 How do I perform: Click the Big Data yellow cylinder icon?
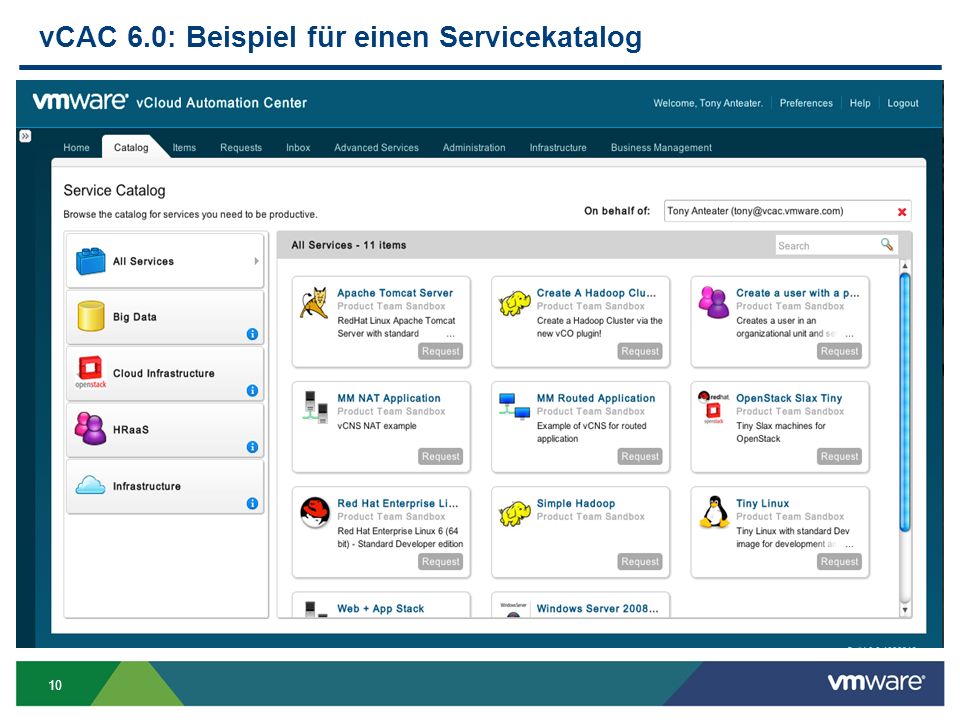(x=91, y=316)
